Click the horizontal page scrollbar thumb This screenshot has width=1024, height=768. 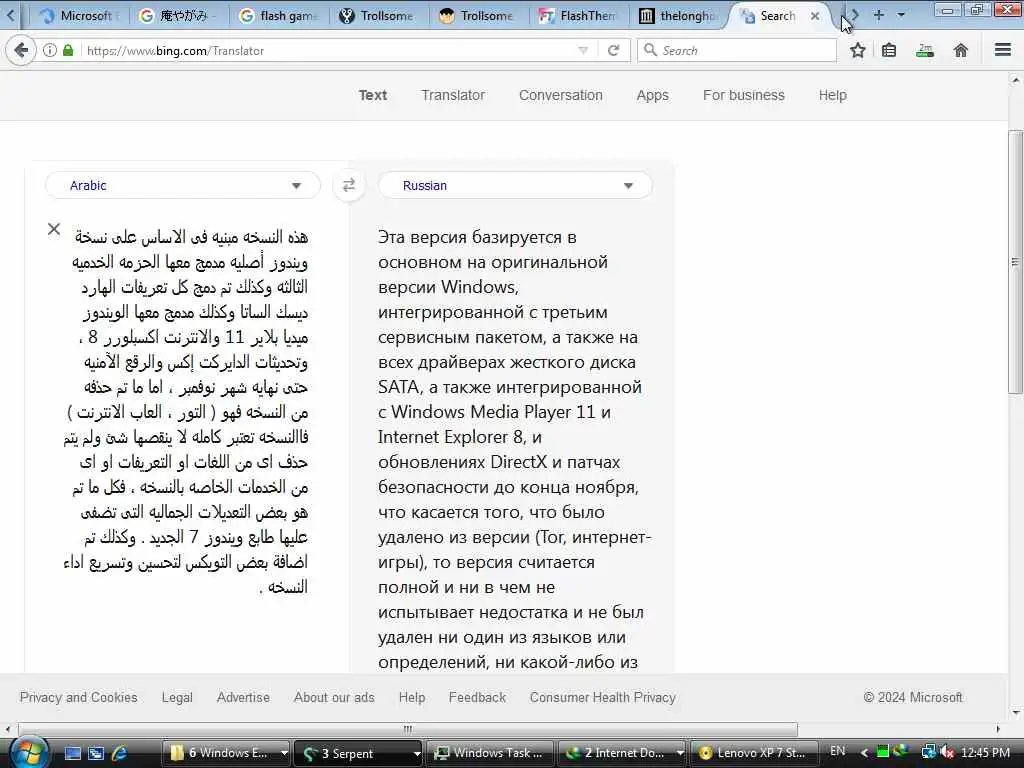point(408,729)
